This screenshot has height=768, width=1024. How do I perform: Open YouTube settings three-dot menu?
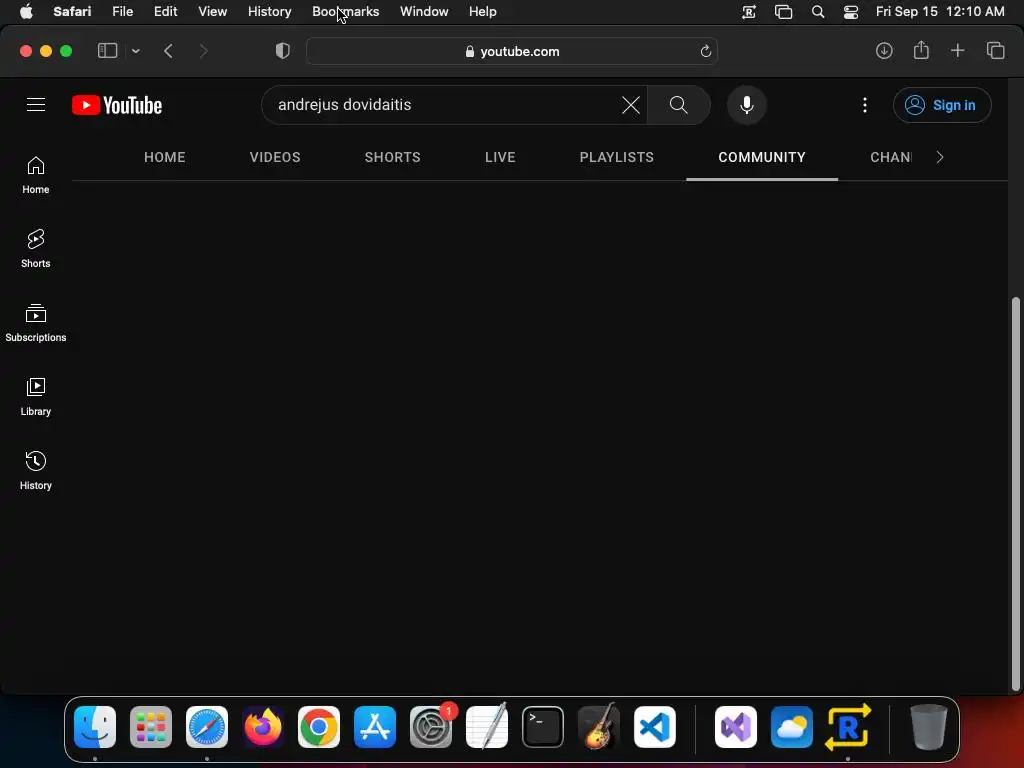[x=865, y=105]
